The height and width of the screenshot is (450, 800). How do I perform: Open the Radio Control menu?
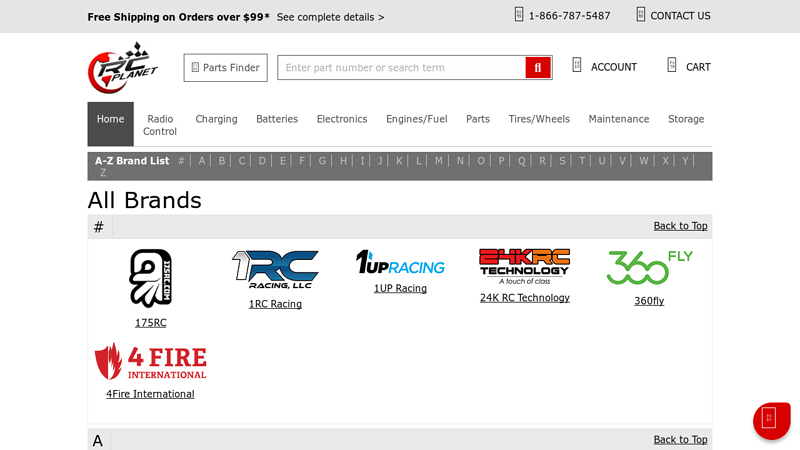pos(160,125)
